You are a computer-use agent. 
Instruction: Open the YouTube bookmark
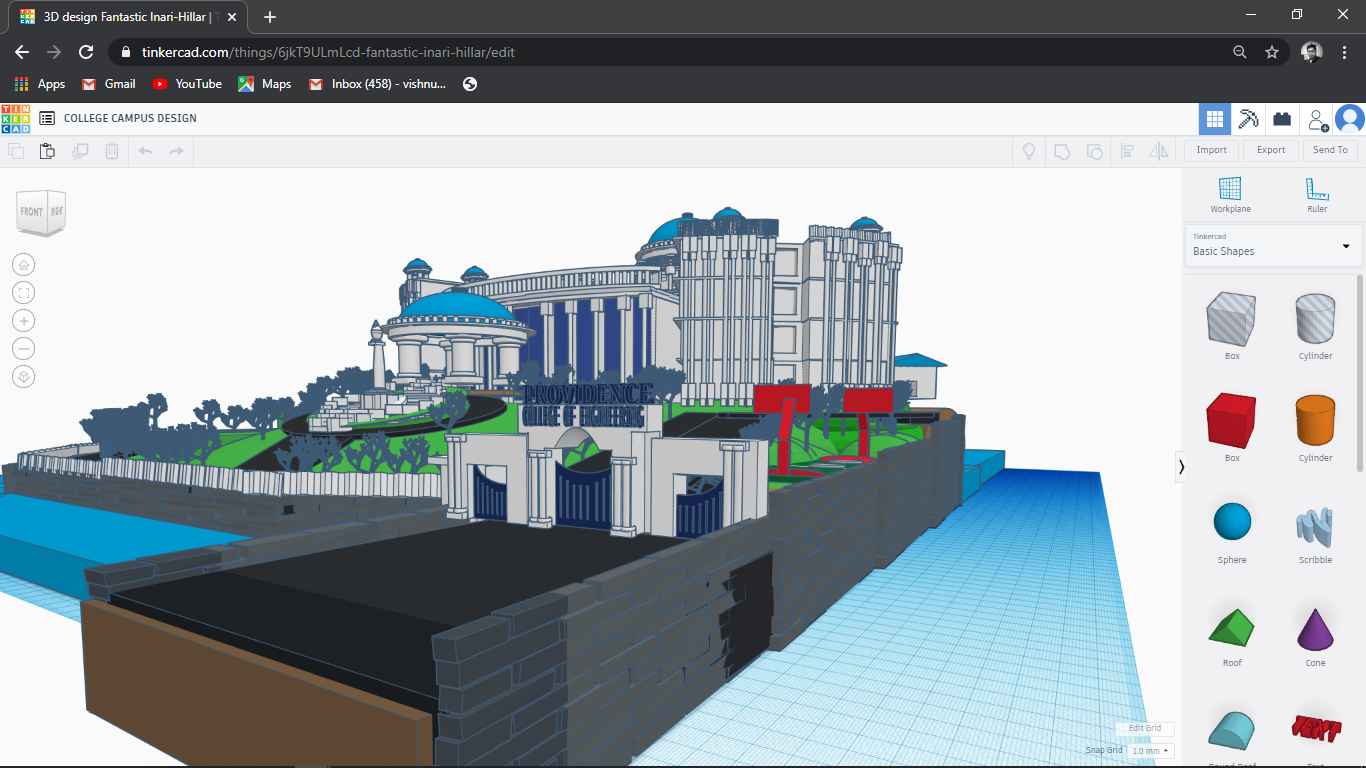coord(188,84)
